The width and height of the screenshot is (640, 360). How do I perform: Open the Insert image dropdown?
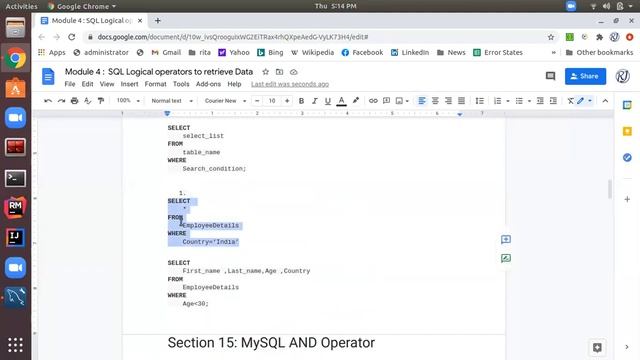[x=402, y=101]
